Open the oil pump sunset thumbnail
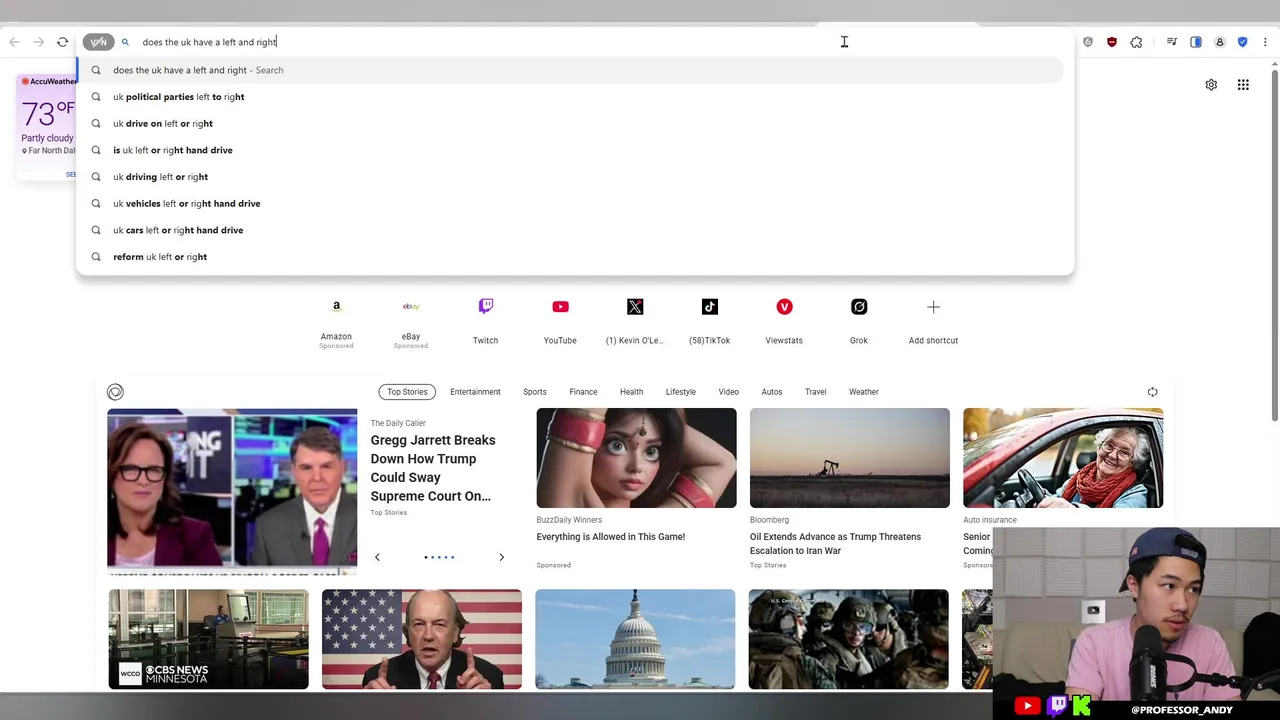Viewport: 1280px width, 720px height. click(850, 458)
